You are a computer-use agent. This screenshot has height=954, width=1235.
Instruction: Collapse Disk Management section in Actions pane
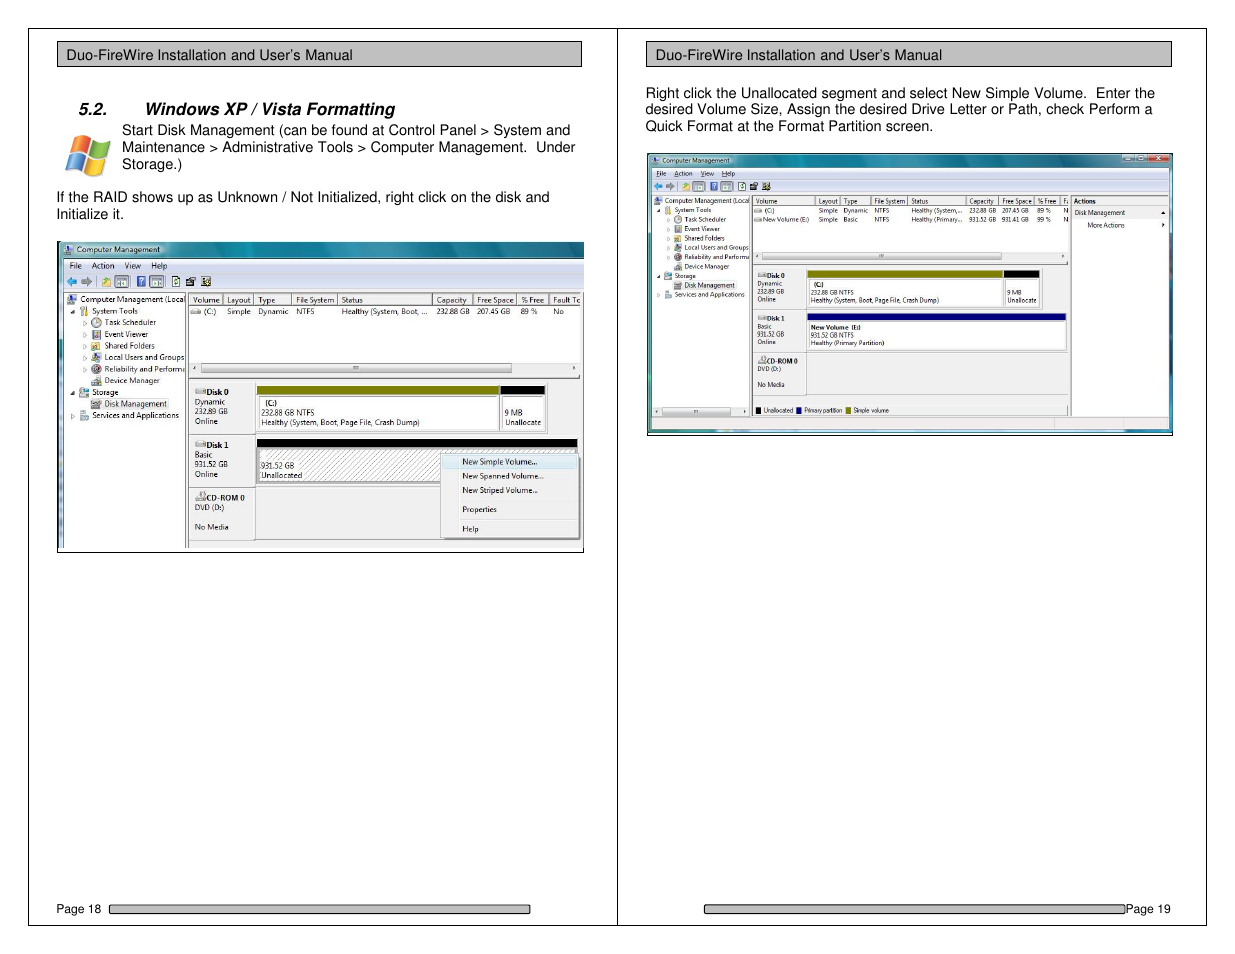click(x=1163, y=213)
